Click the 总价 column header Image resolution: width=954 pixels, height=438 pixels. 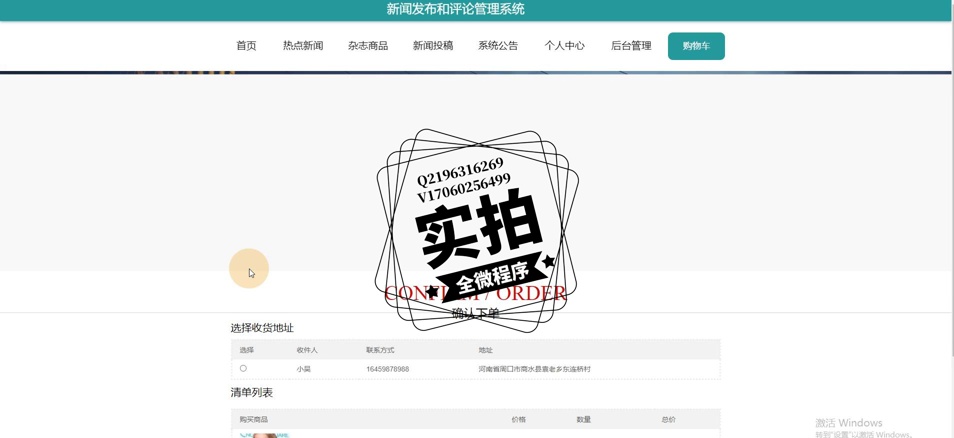[x=668, y=419]
